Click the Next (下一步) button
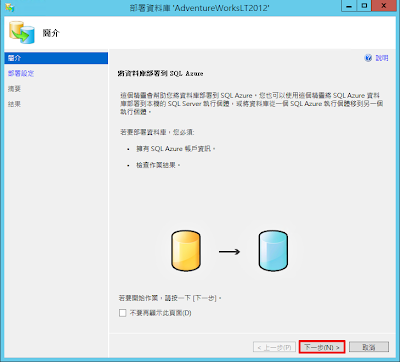This screenshot has height=362, width=400. click(322, 347)
